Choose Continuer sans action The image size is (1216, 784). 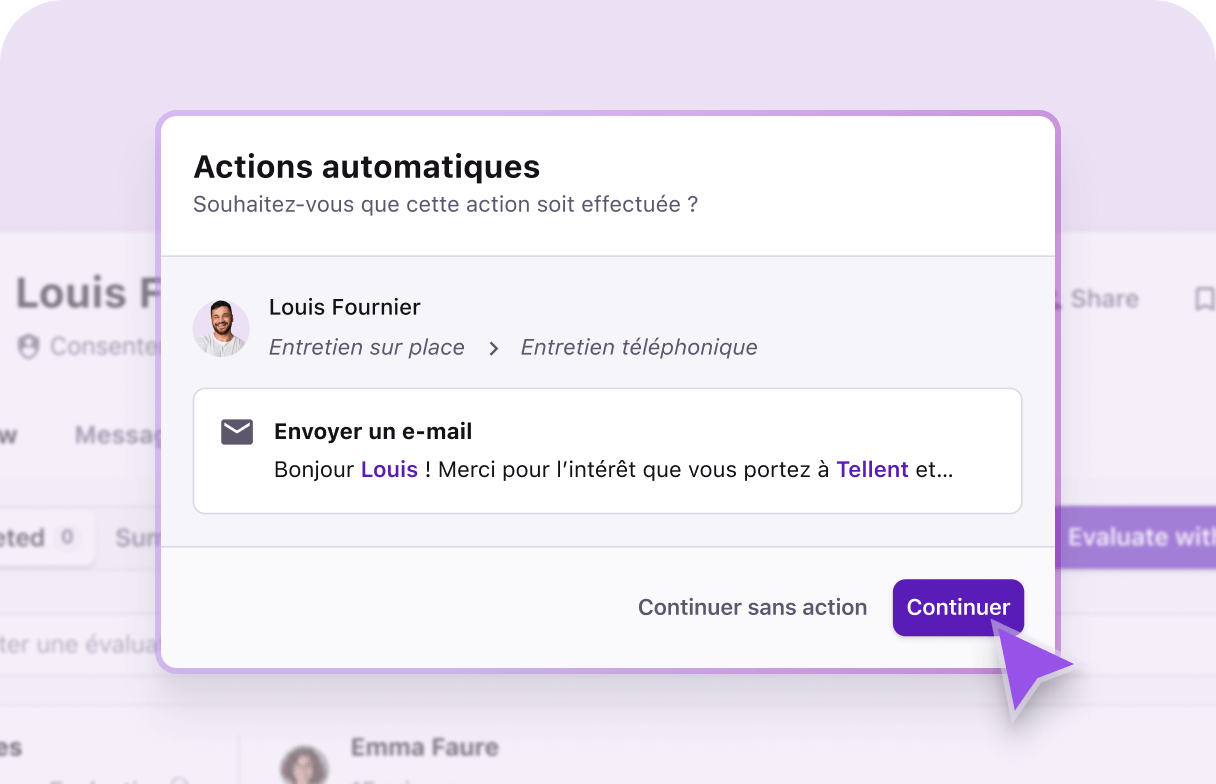click(752, 607)
